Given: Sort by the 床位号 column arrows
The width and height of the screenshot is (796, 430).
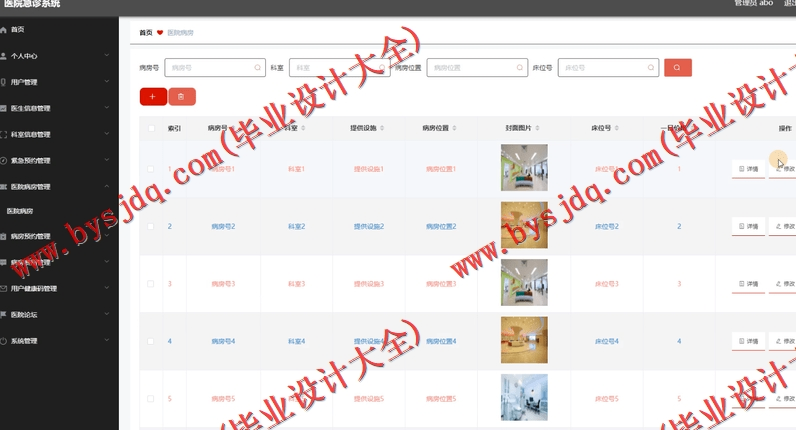Looking at the screenshot, I should 616,128.
